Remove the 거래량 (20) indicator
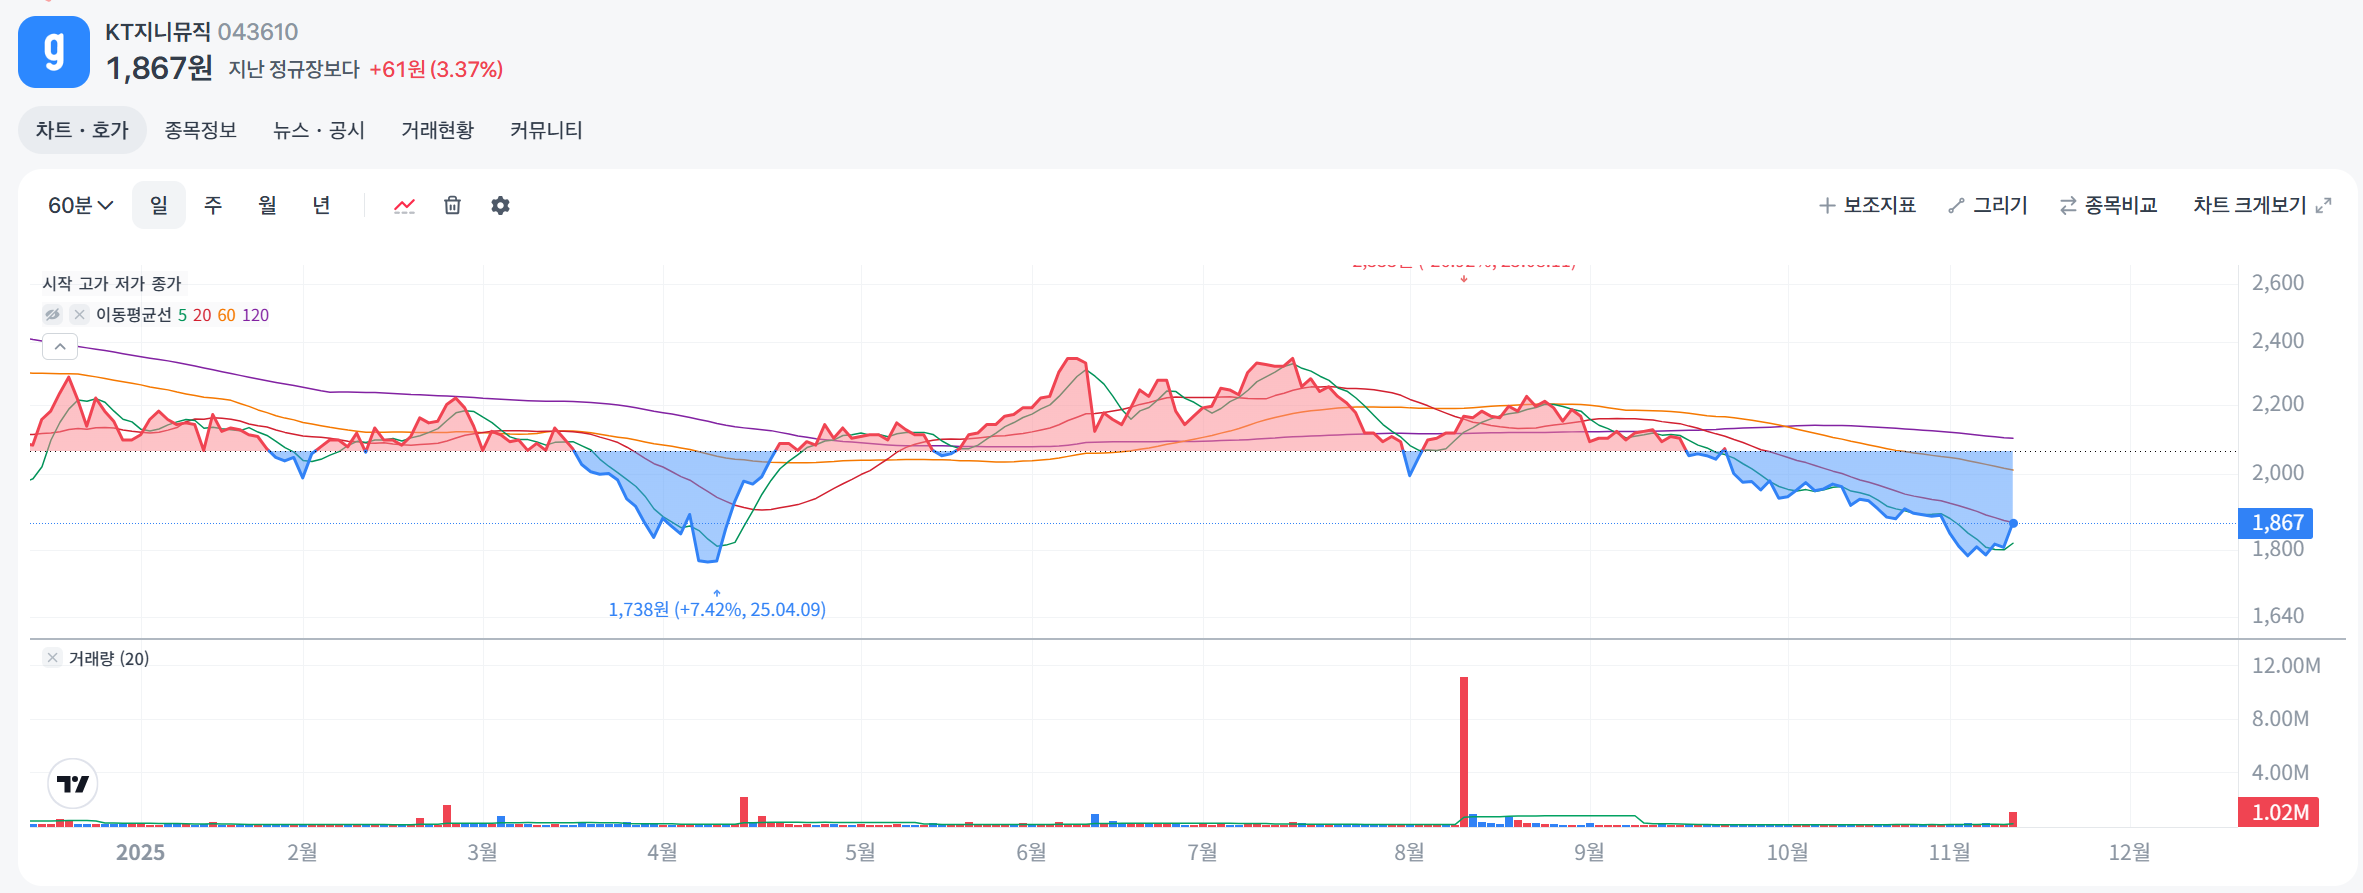This screenshot has width=2363, height=893. click(53, 657)
